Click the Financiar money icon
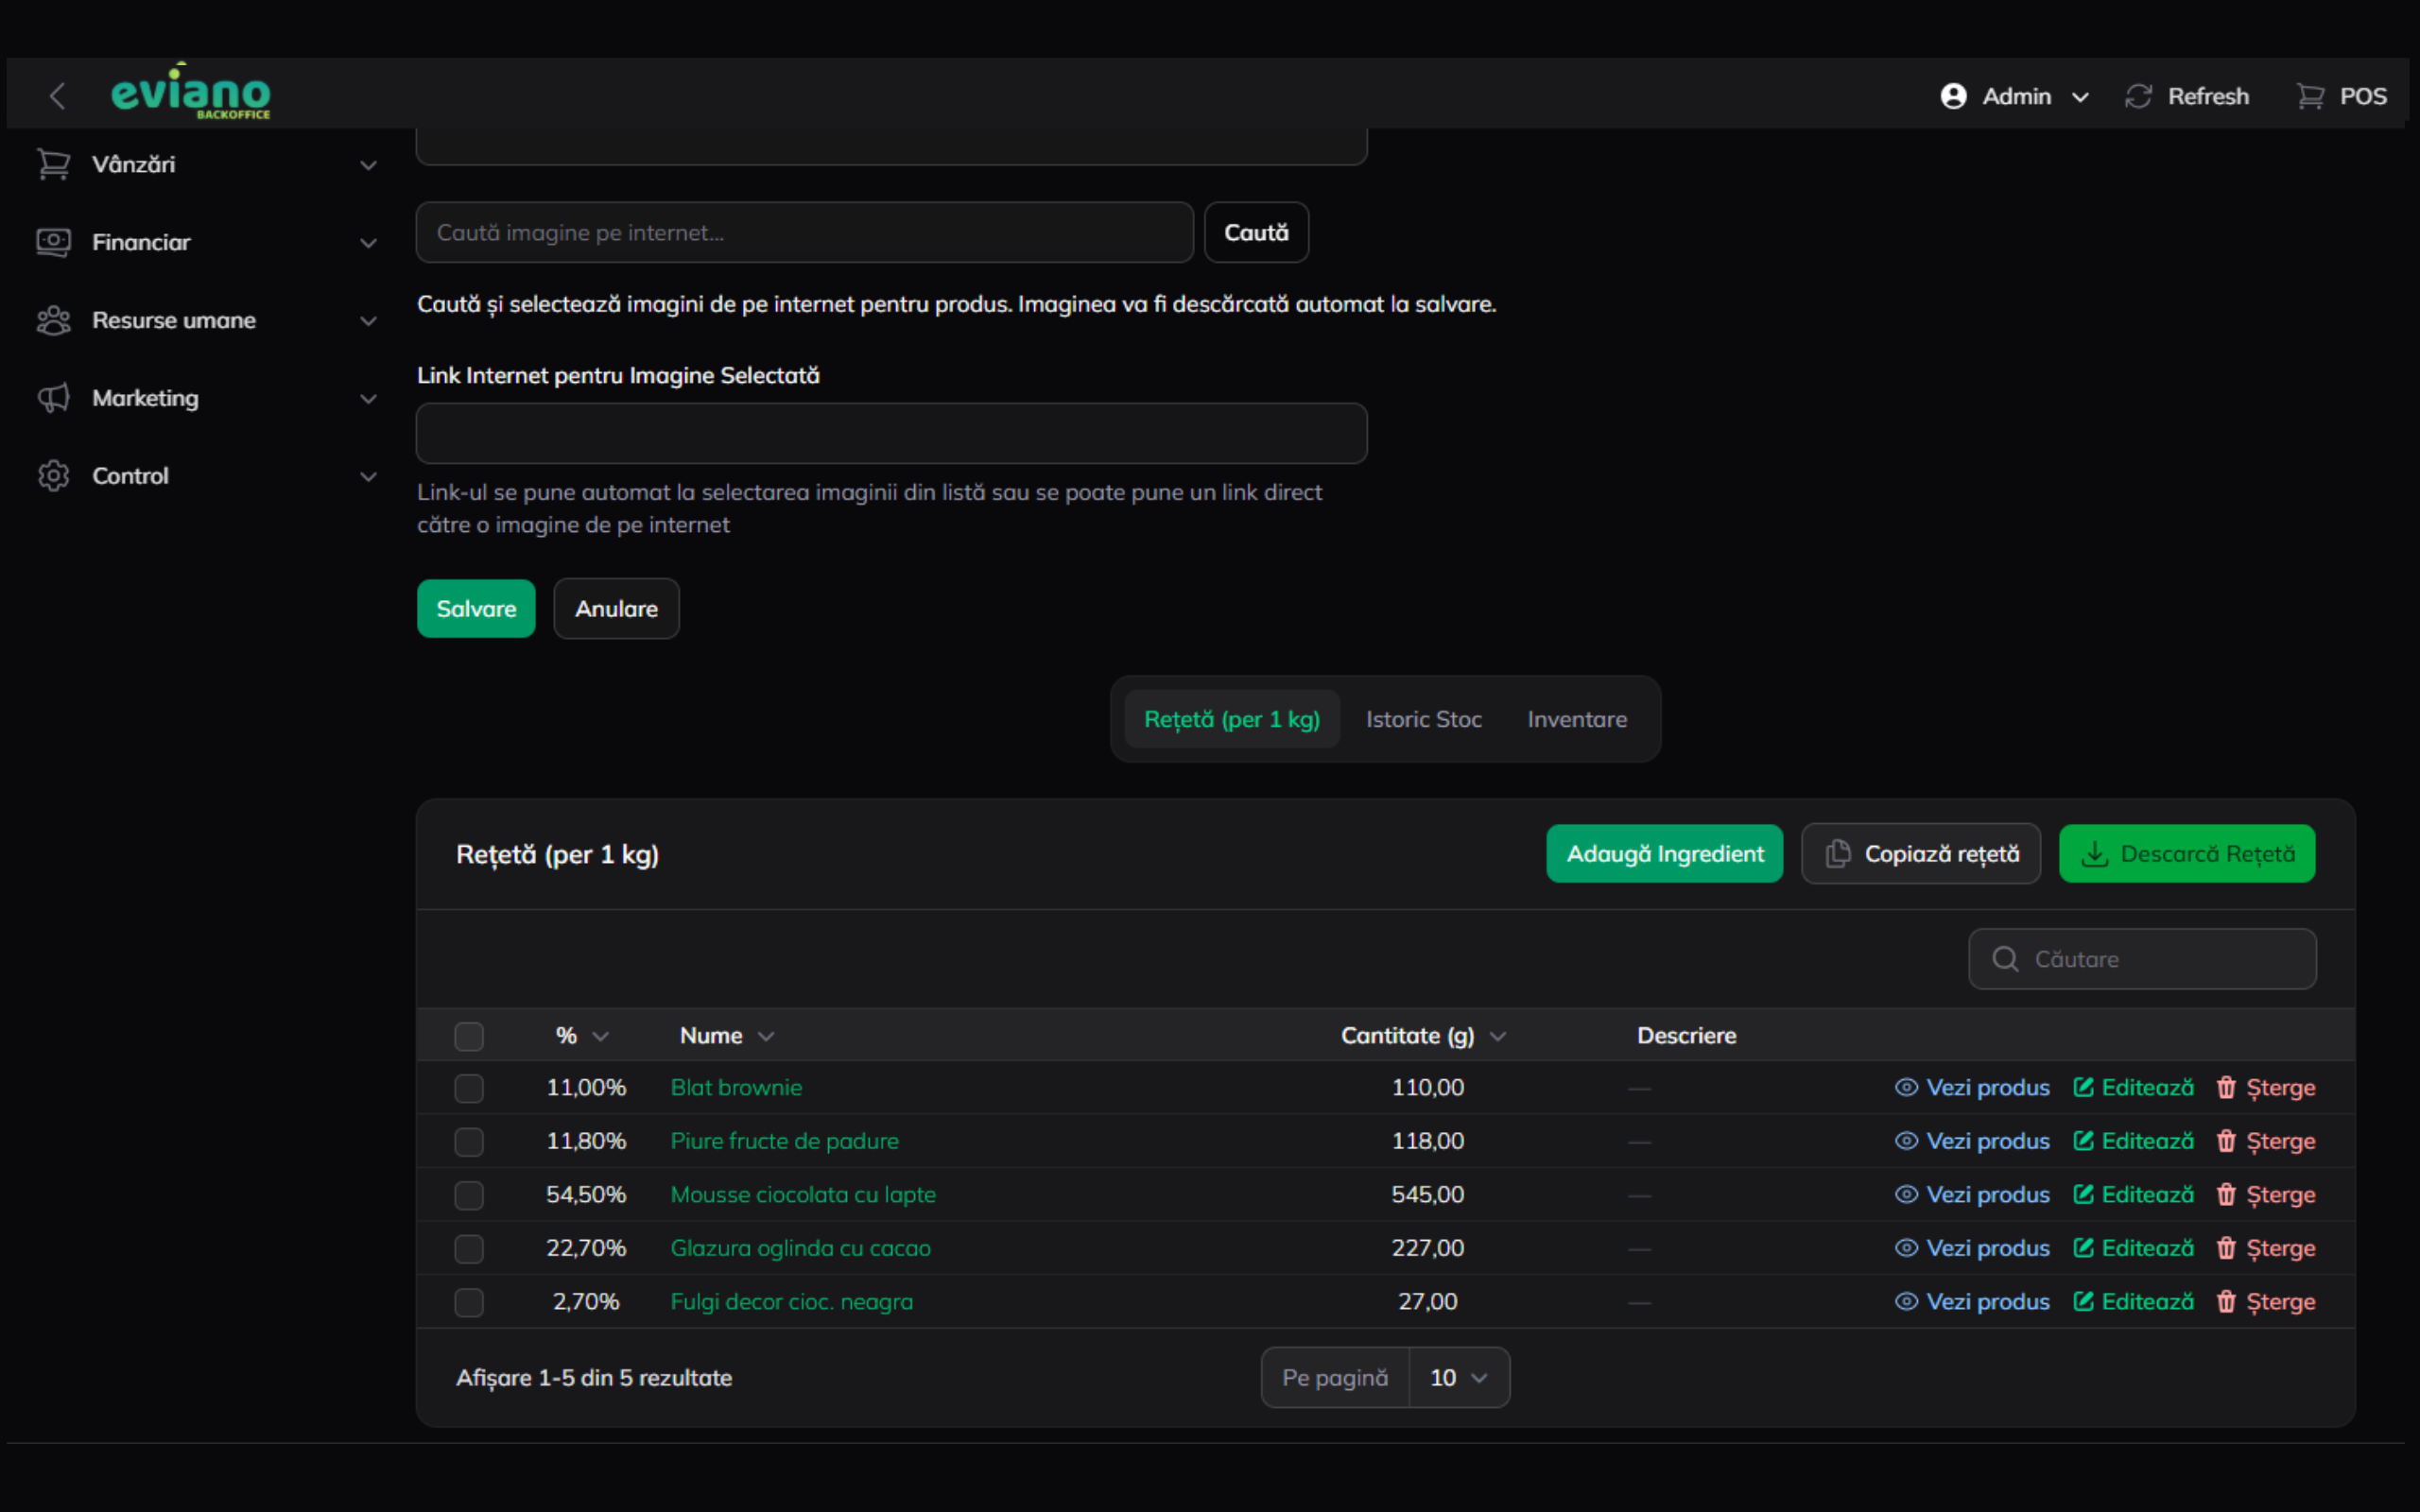The width and height of the screenshot is (2420, 1512). 54,242
